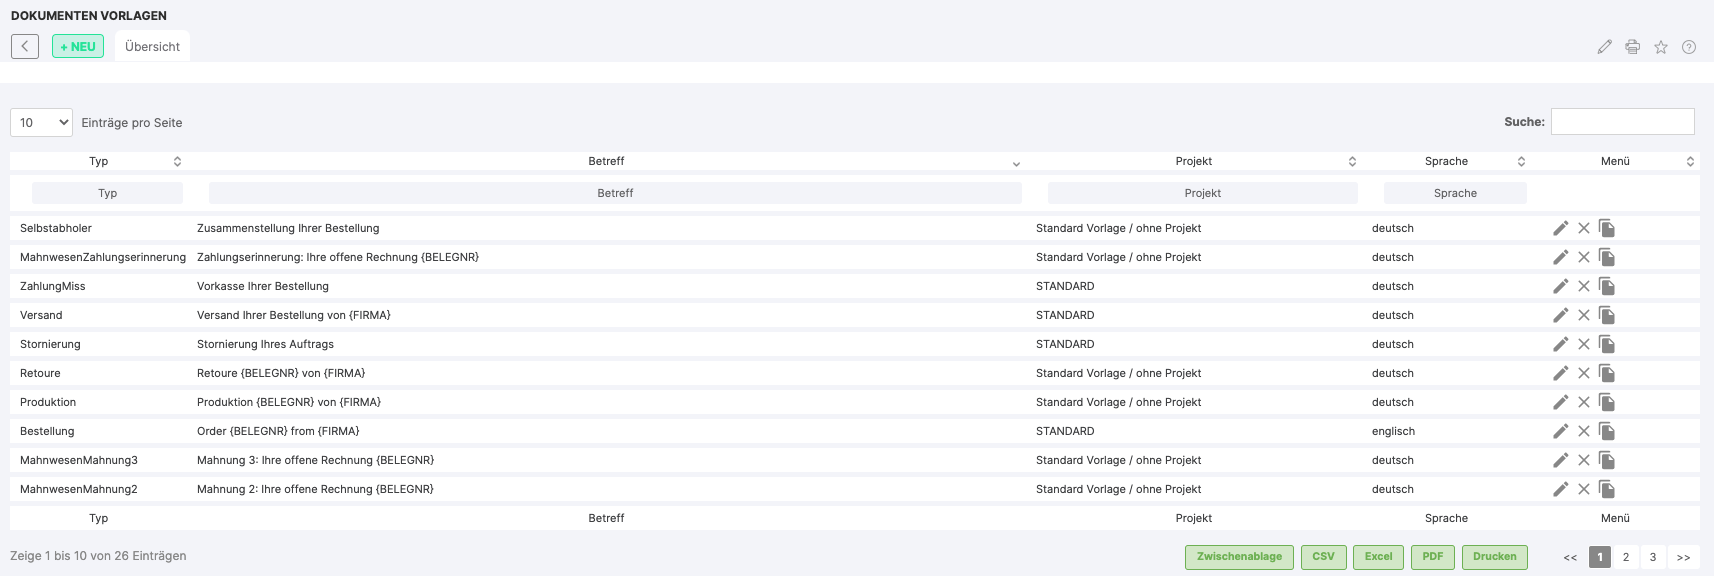Export table using the Excel button

(x=1378, y=557)
